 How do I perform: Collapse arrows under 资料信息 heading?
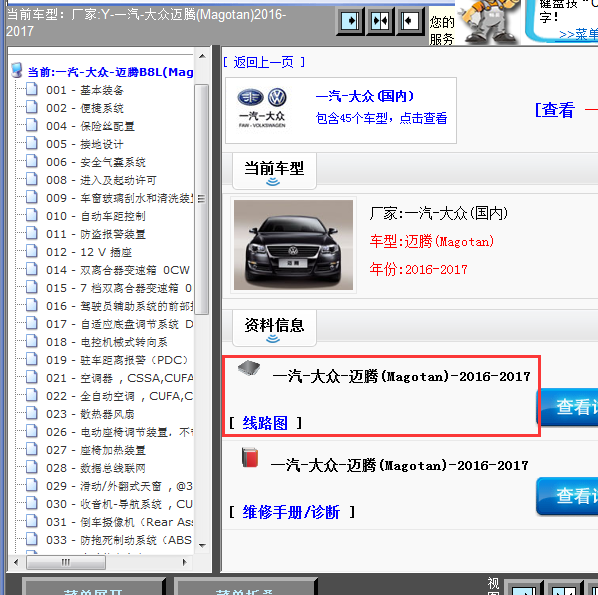(273, 339)
